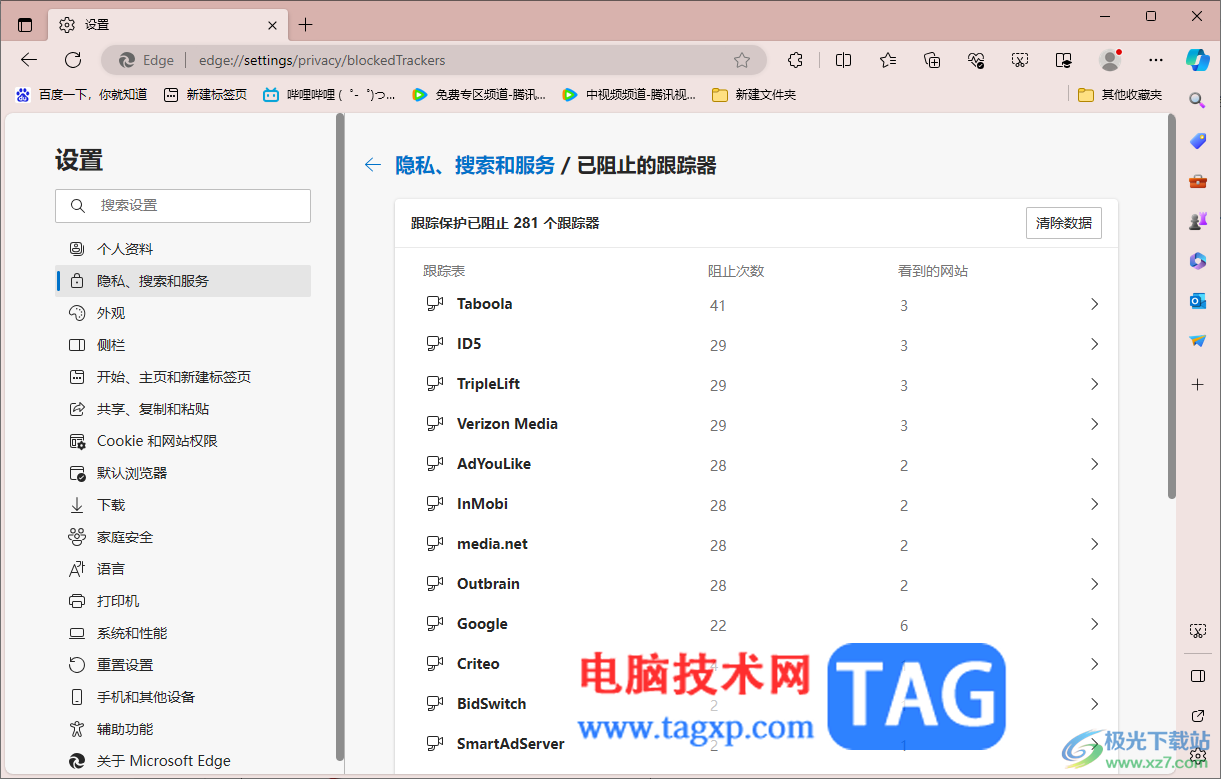1221x779 pixels.
Task: Expand the Verizon Media tracker chevron
Action: click(1094, 424)
